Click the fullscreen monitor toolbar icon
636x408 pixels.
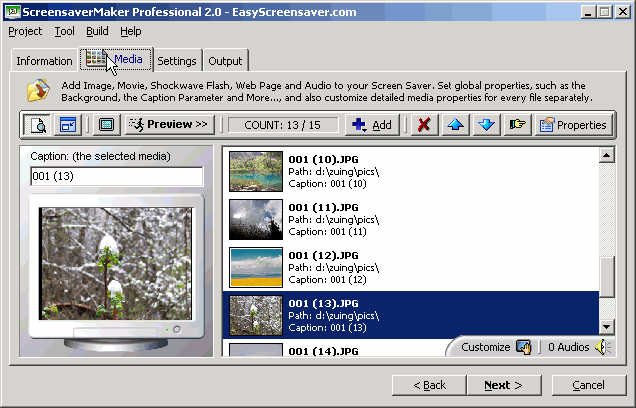point(107,125)
